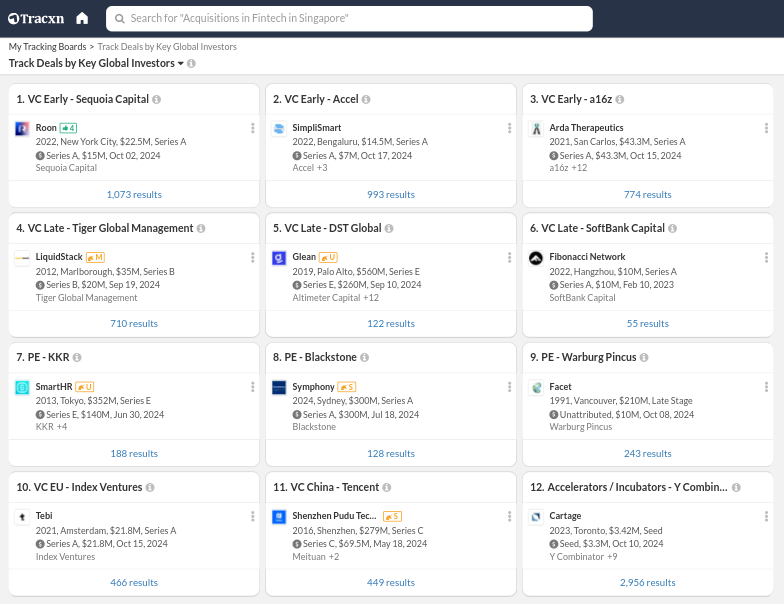The width and height of the screenshot is (784, 604).
Task: Open the Arda Therapeutics company name
Action: pos(586,128)
